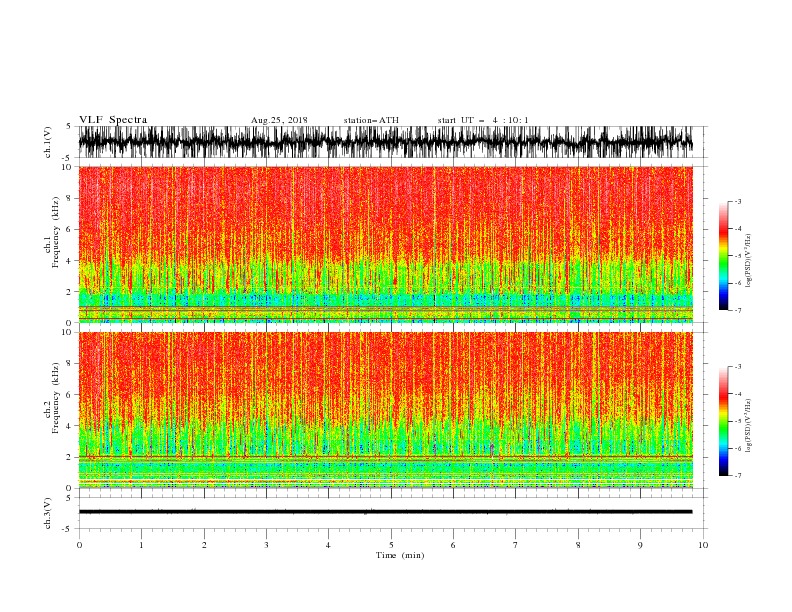Select the "Time (min)" axis label
Viewport: 792px width, 612px height.
(400, 555)
